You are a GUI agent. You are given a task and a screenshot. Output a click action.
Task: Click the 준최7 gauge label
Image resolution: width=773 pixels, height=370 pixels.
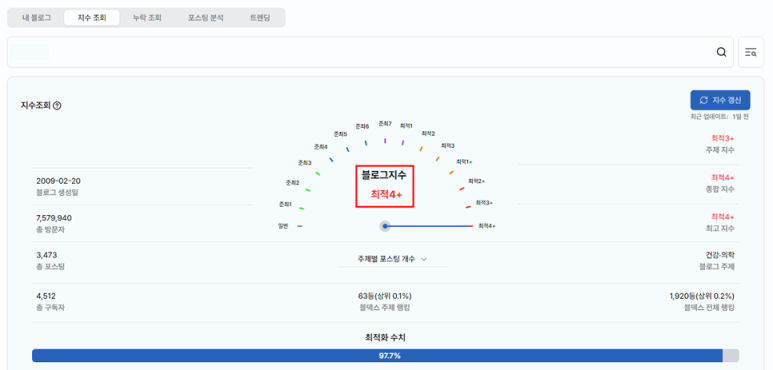coord(385,124)
